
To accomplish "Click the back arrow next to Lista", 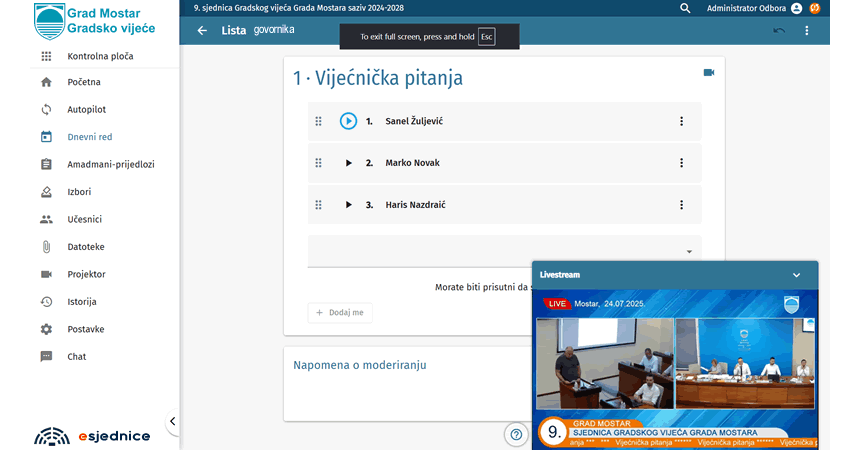I will coord(202,30).
